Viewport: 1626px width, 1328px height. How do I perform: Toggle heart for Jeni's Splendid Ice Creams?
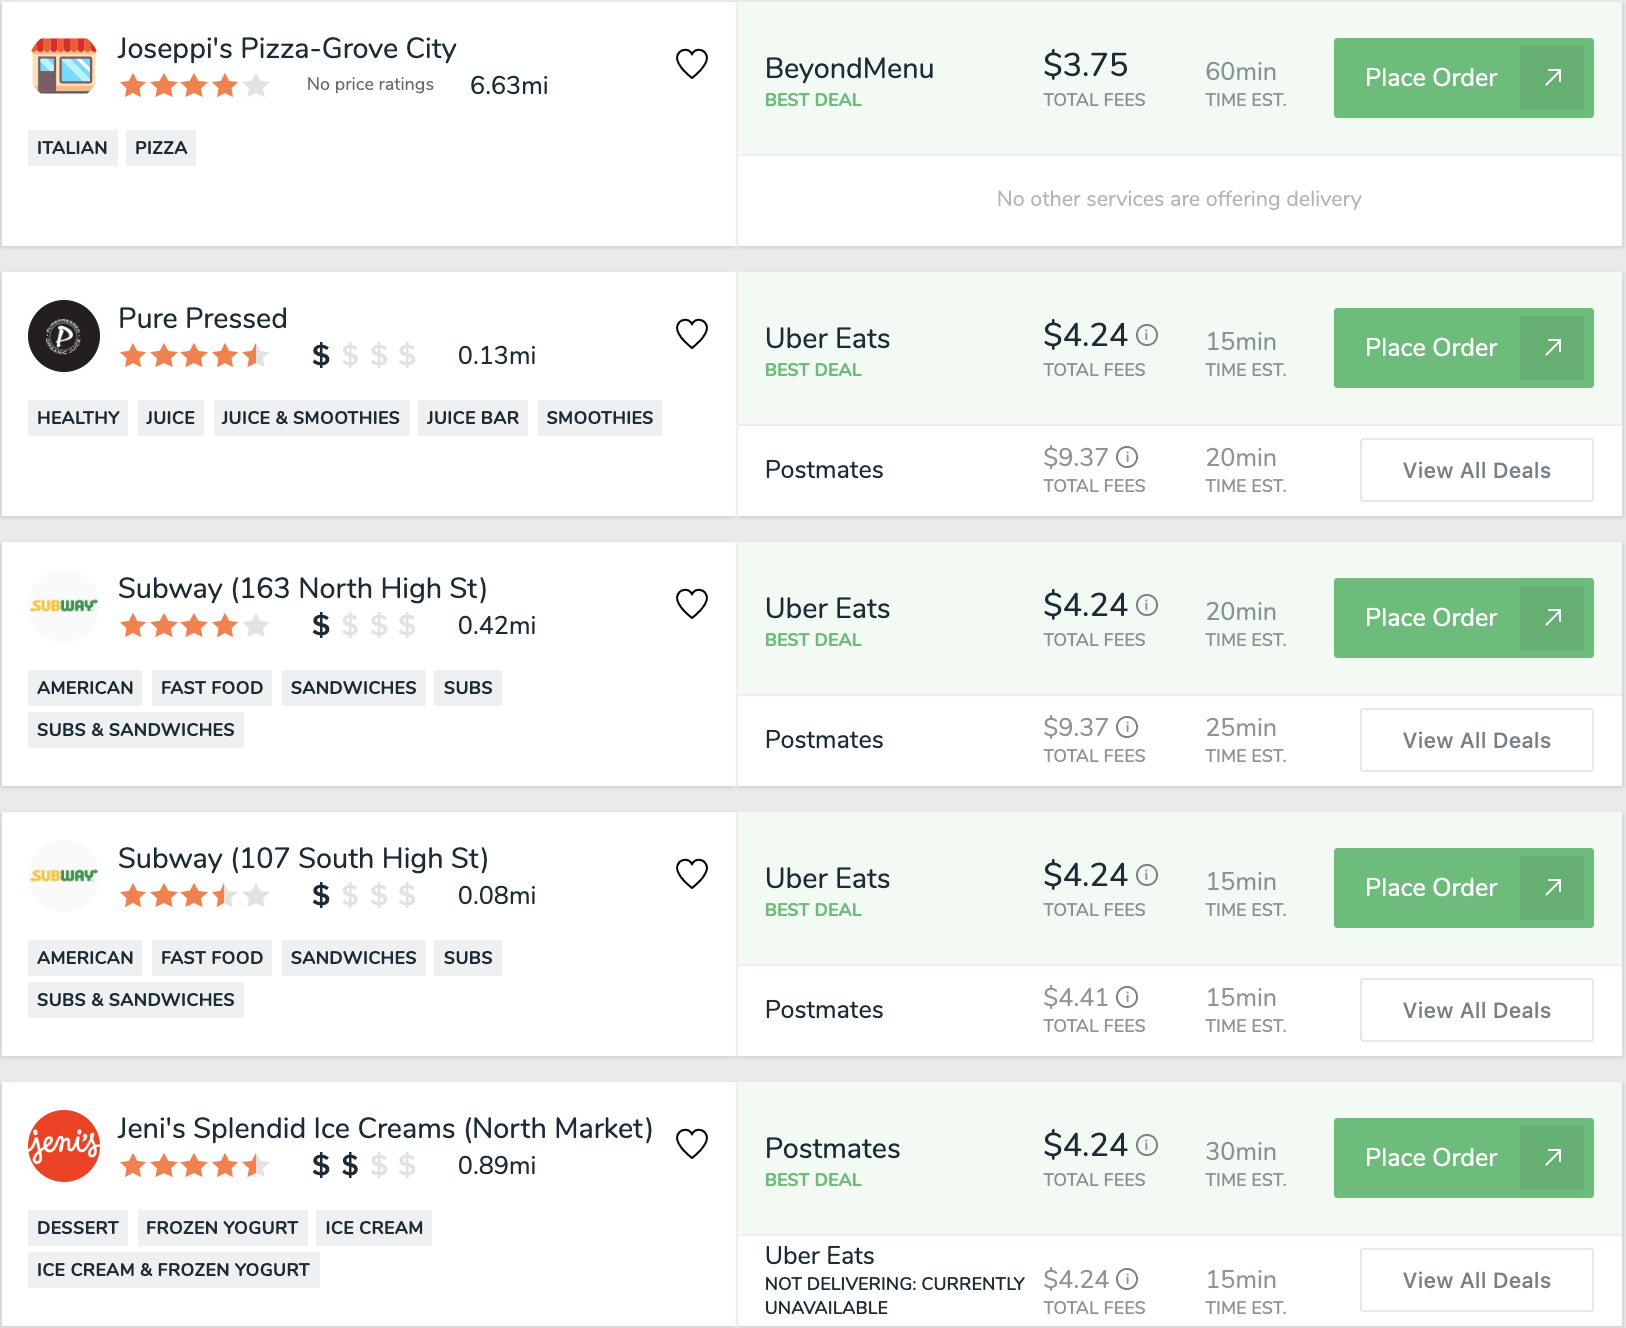tap(692, 1144)
